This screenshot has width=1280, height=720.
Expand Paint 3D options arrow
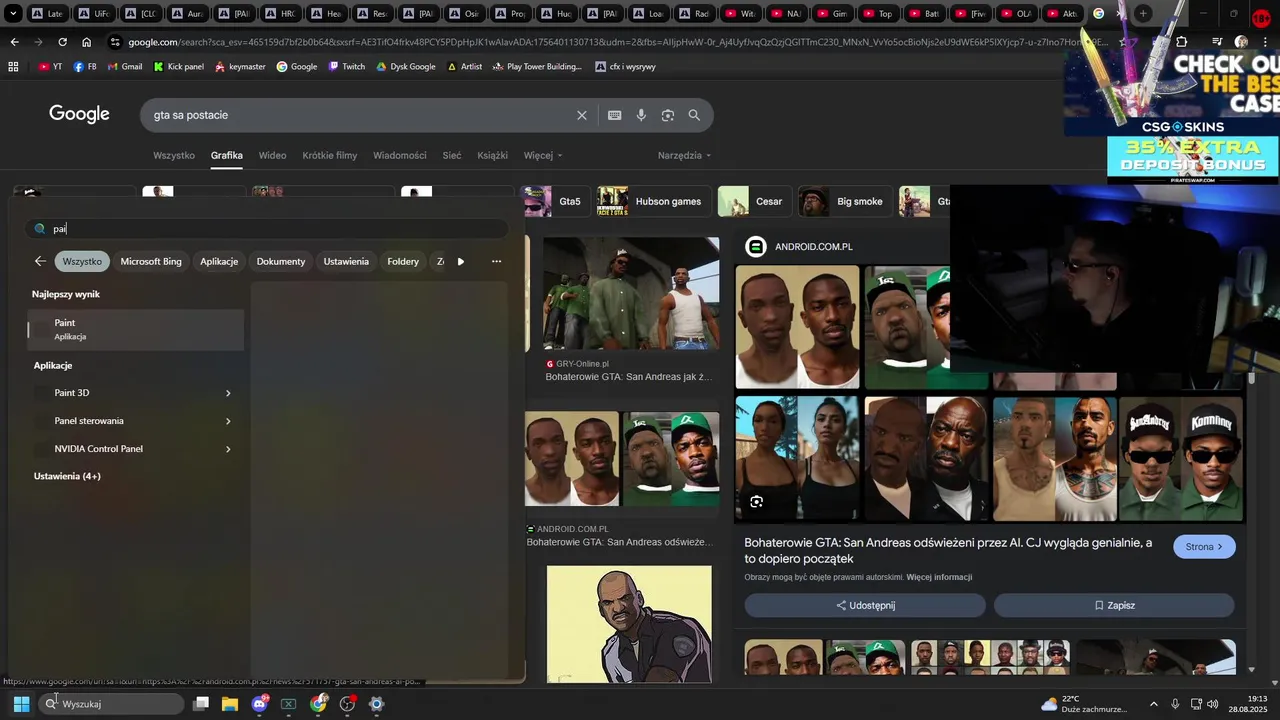(x=228, y=393)
